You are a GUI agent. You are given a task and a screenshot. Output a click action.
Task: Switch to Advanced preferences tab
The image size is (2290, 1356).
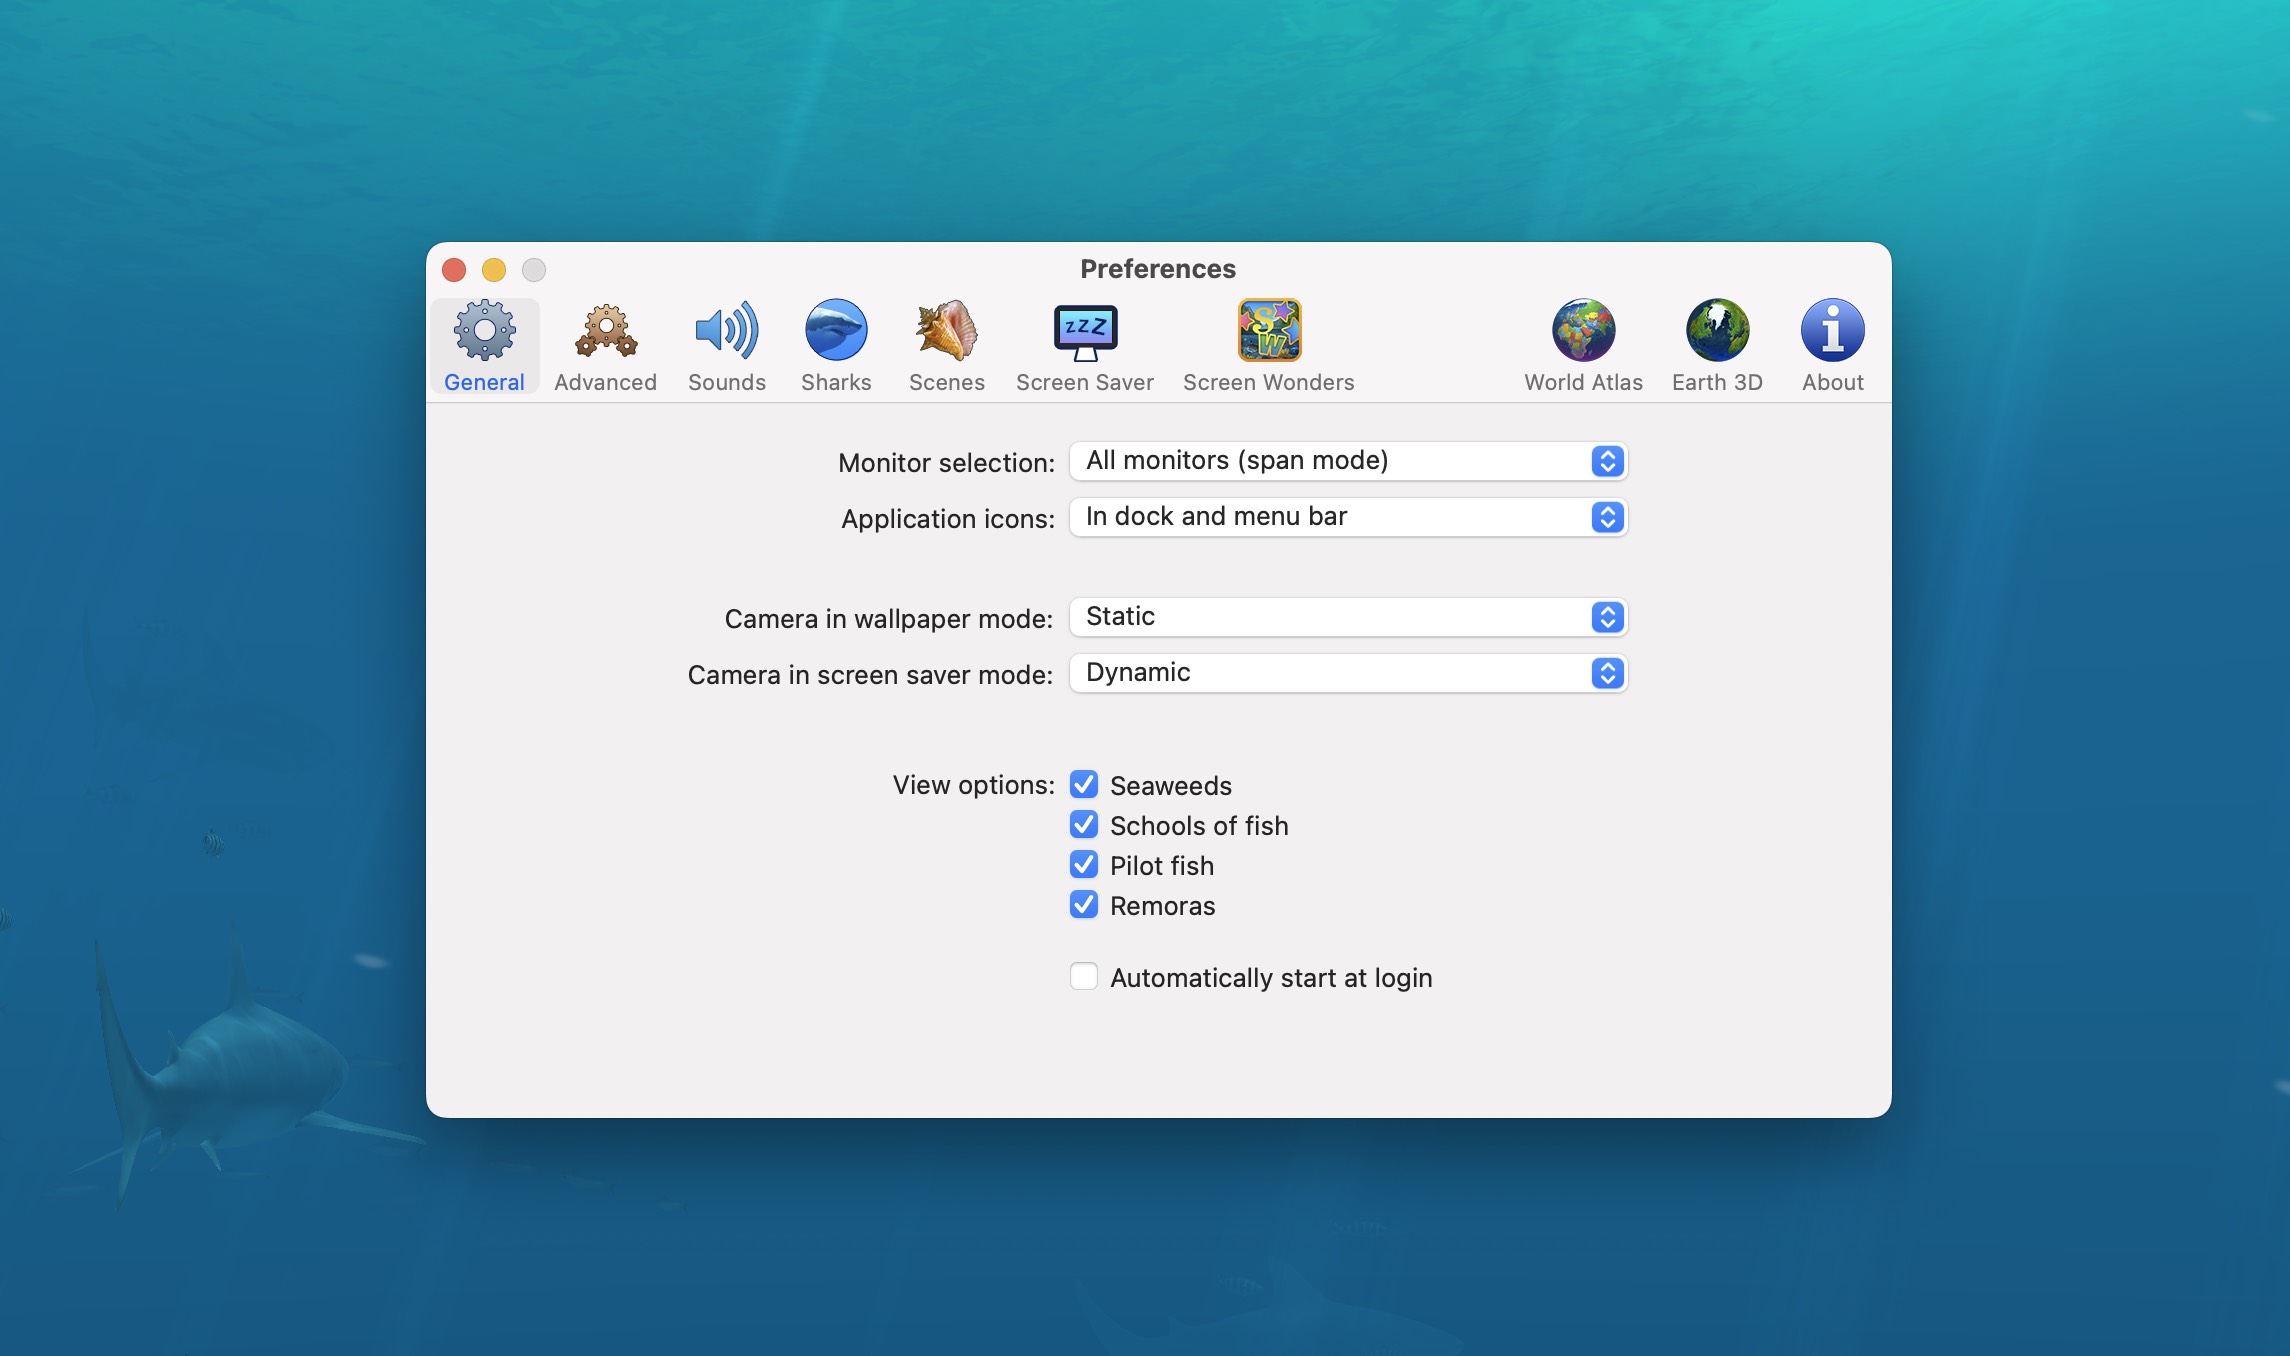coord(605,345)
